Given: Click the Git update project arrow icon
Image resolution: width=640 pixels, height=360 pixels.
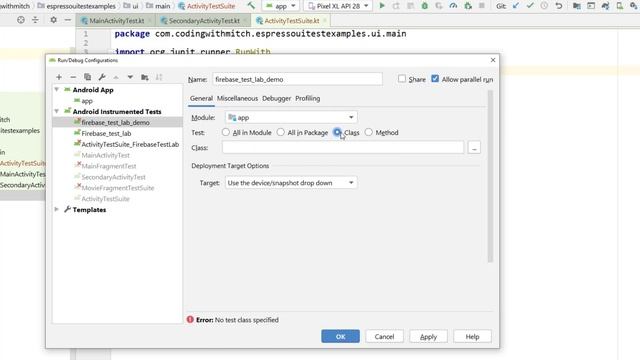Looking at the screenshot, I should [x=516, y=6].
